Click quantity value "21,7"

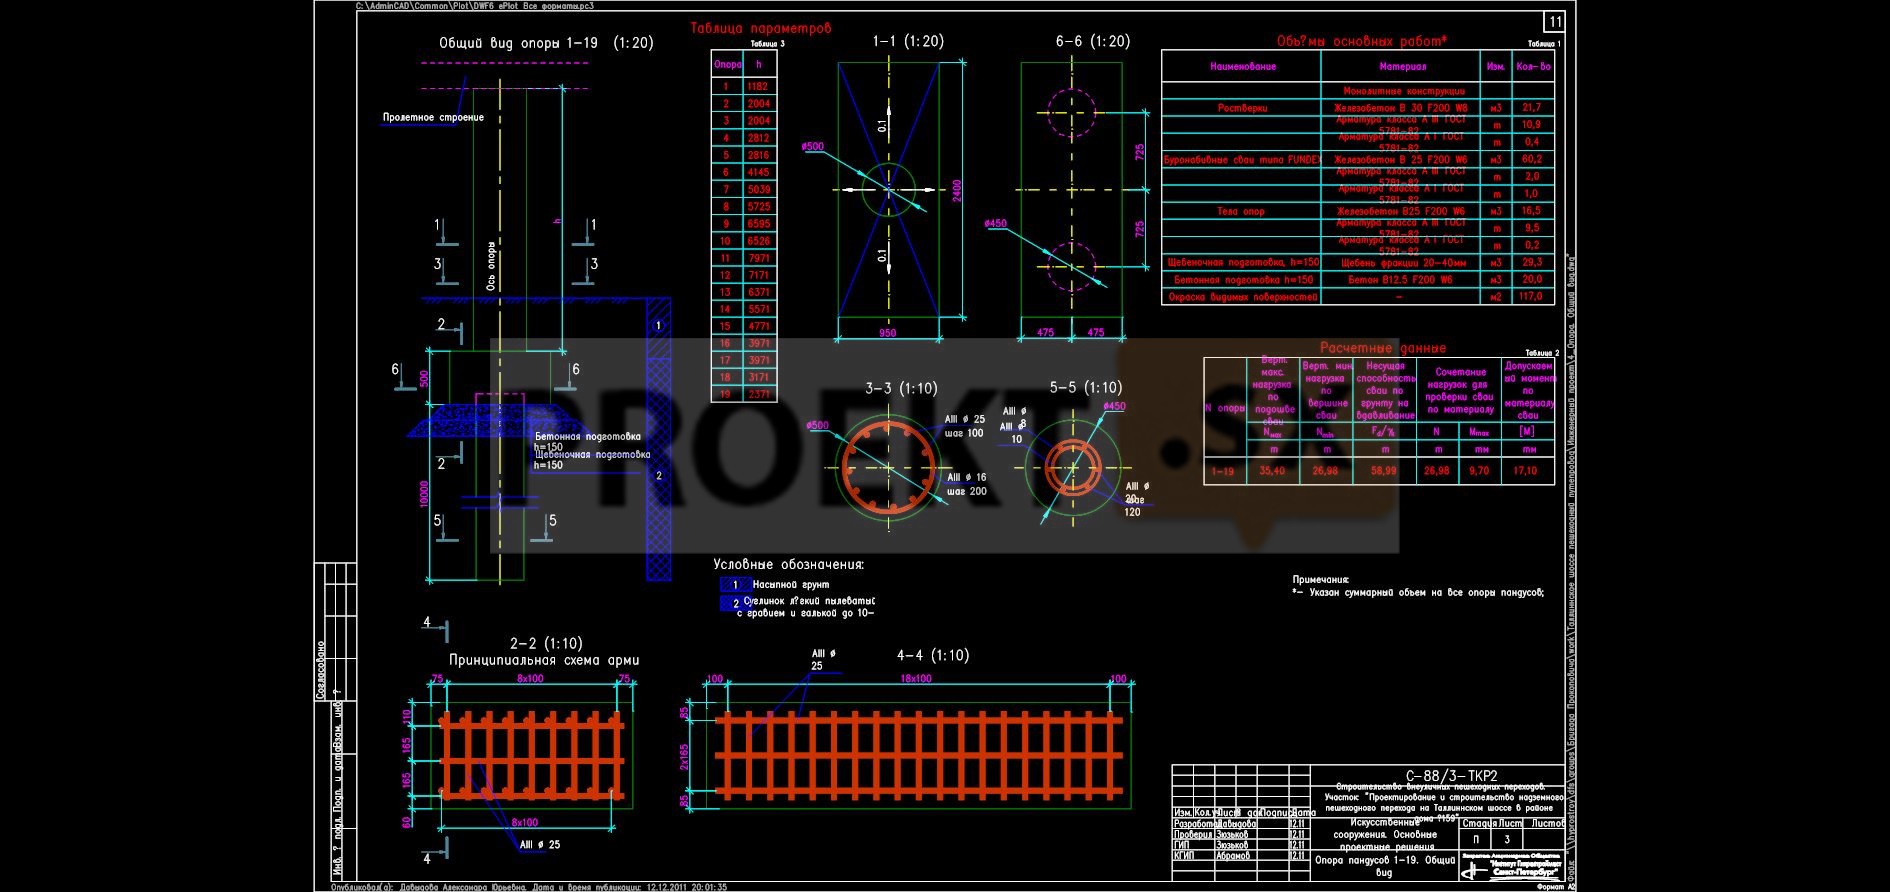point(1532,107)
